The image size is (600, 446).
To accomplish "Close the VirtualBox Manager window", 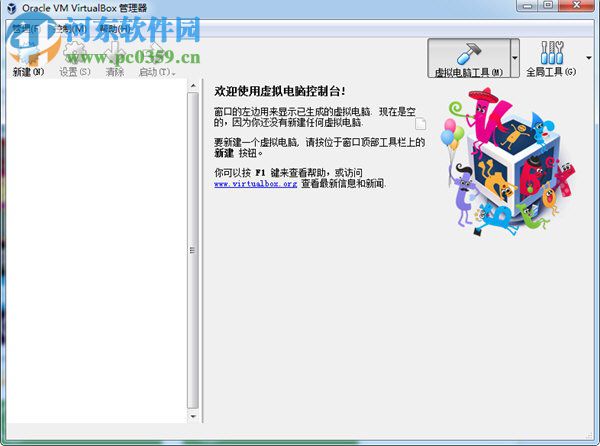I will [x=576, y=5].
